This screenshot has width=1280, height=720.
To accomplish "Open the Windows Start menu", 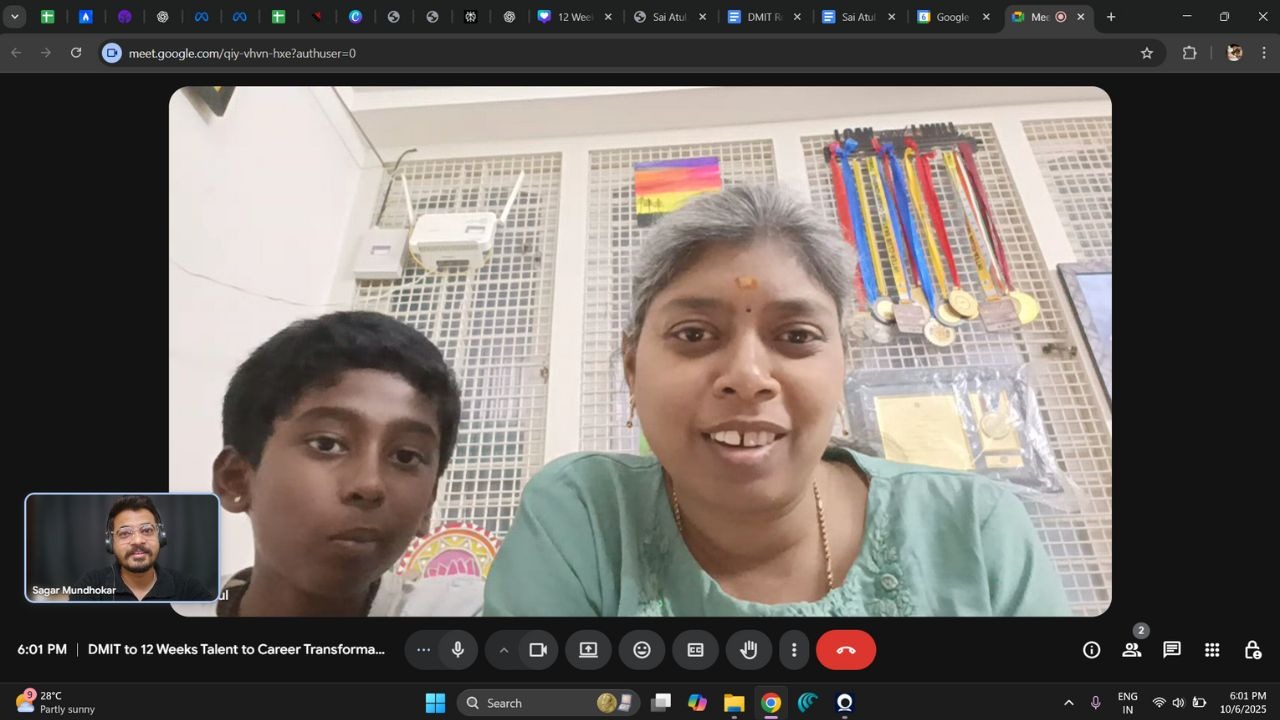I will 435,703.
